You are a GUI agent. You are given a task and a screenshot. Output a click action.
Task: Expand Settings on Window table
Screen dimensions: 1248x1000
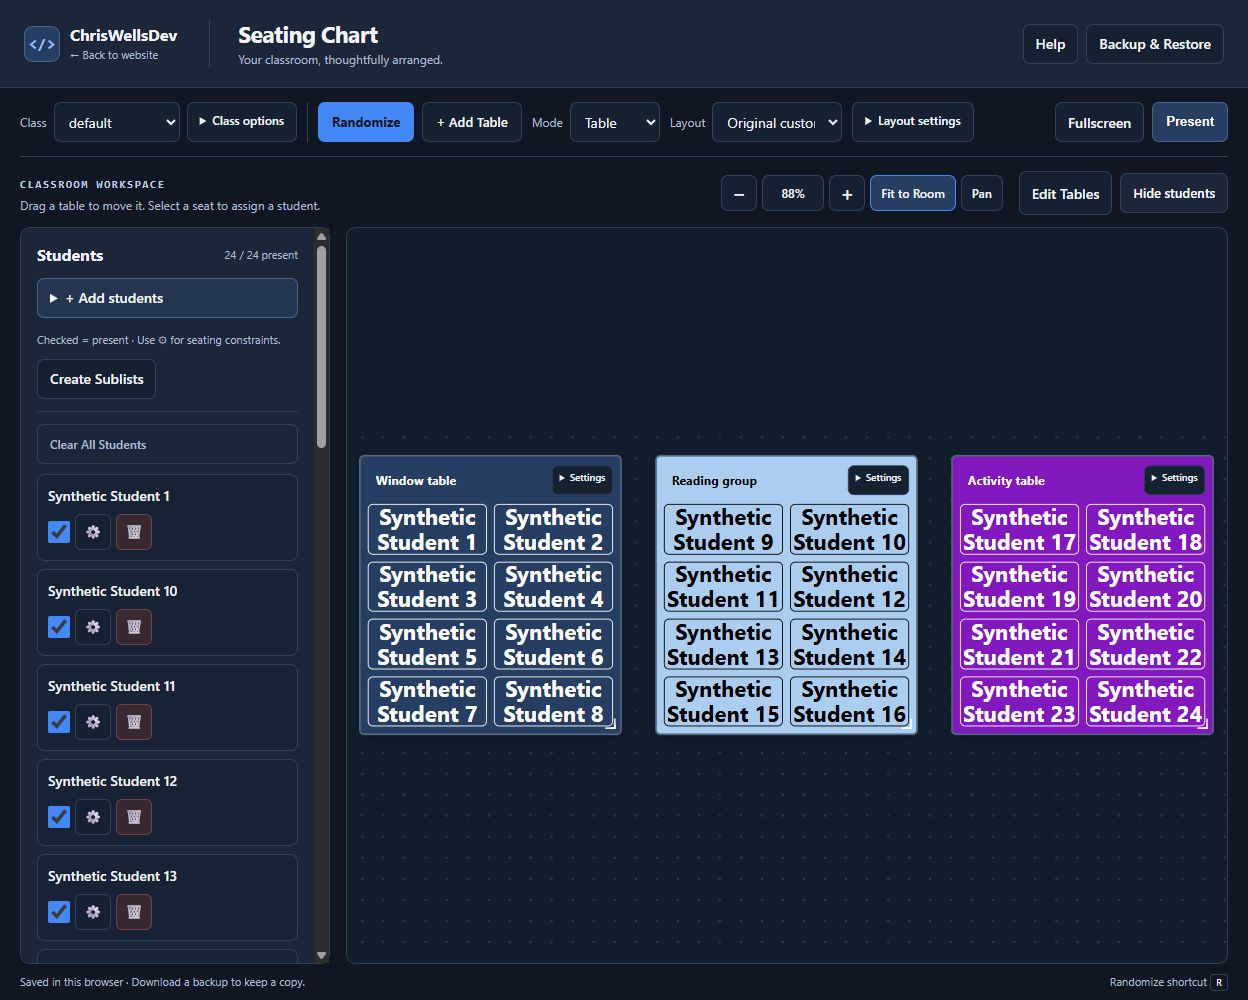582,479
